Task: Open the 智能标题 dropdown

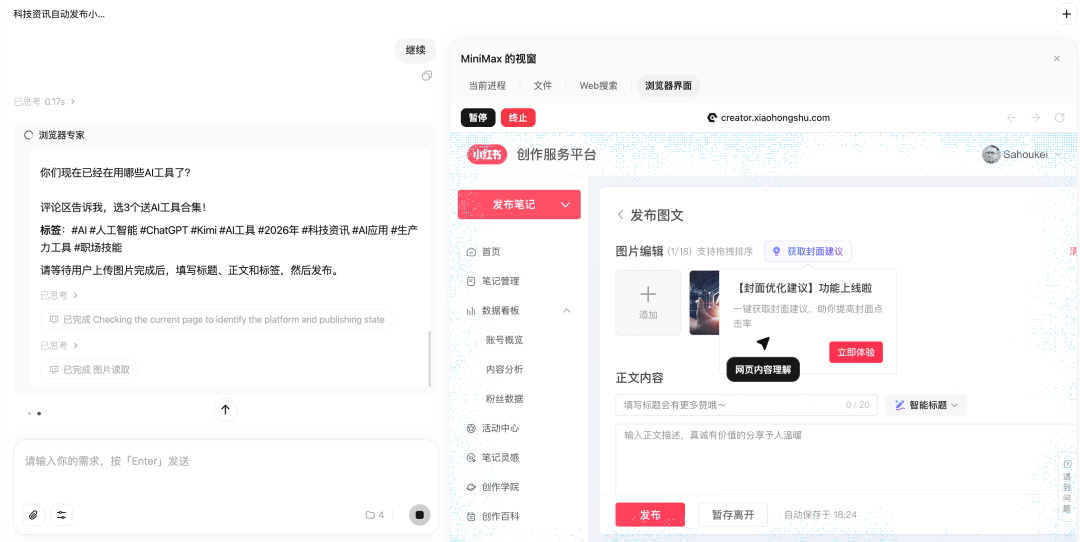Action: (926, 405)
